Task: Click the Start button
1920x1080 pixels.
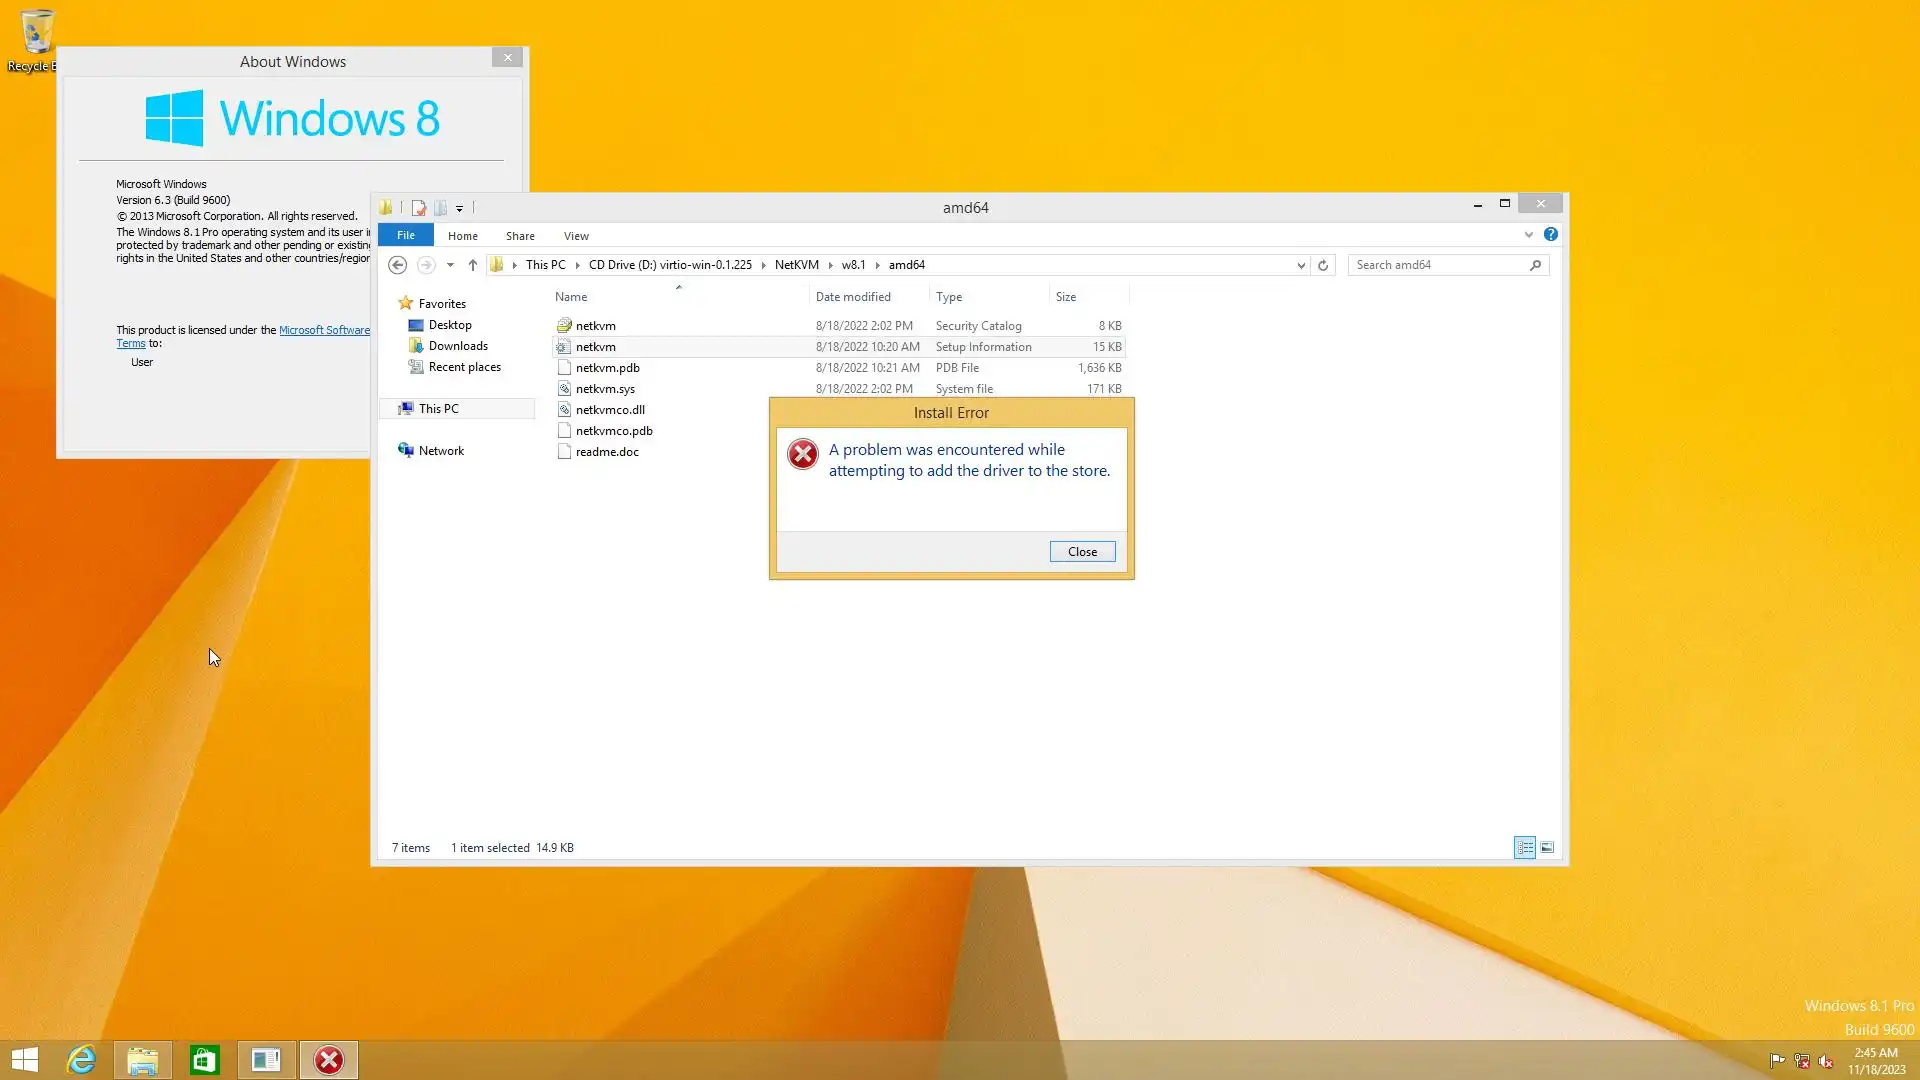Action: [x=25, y=1060]
